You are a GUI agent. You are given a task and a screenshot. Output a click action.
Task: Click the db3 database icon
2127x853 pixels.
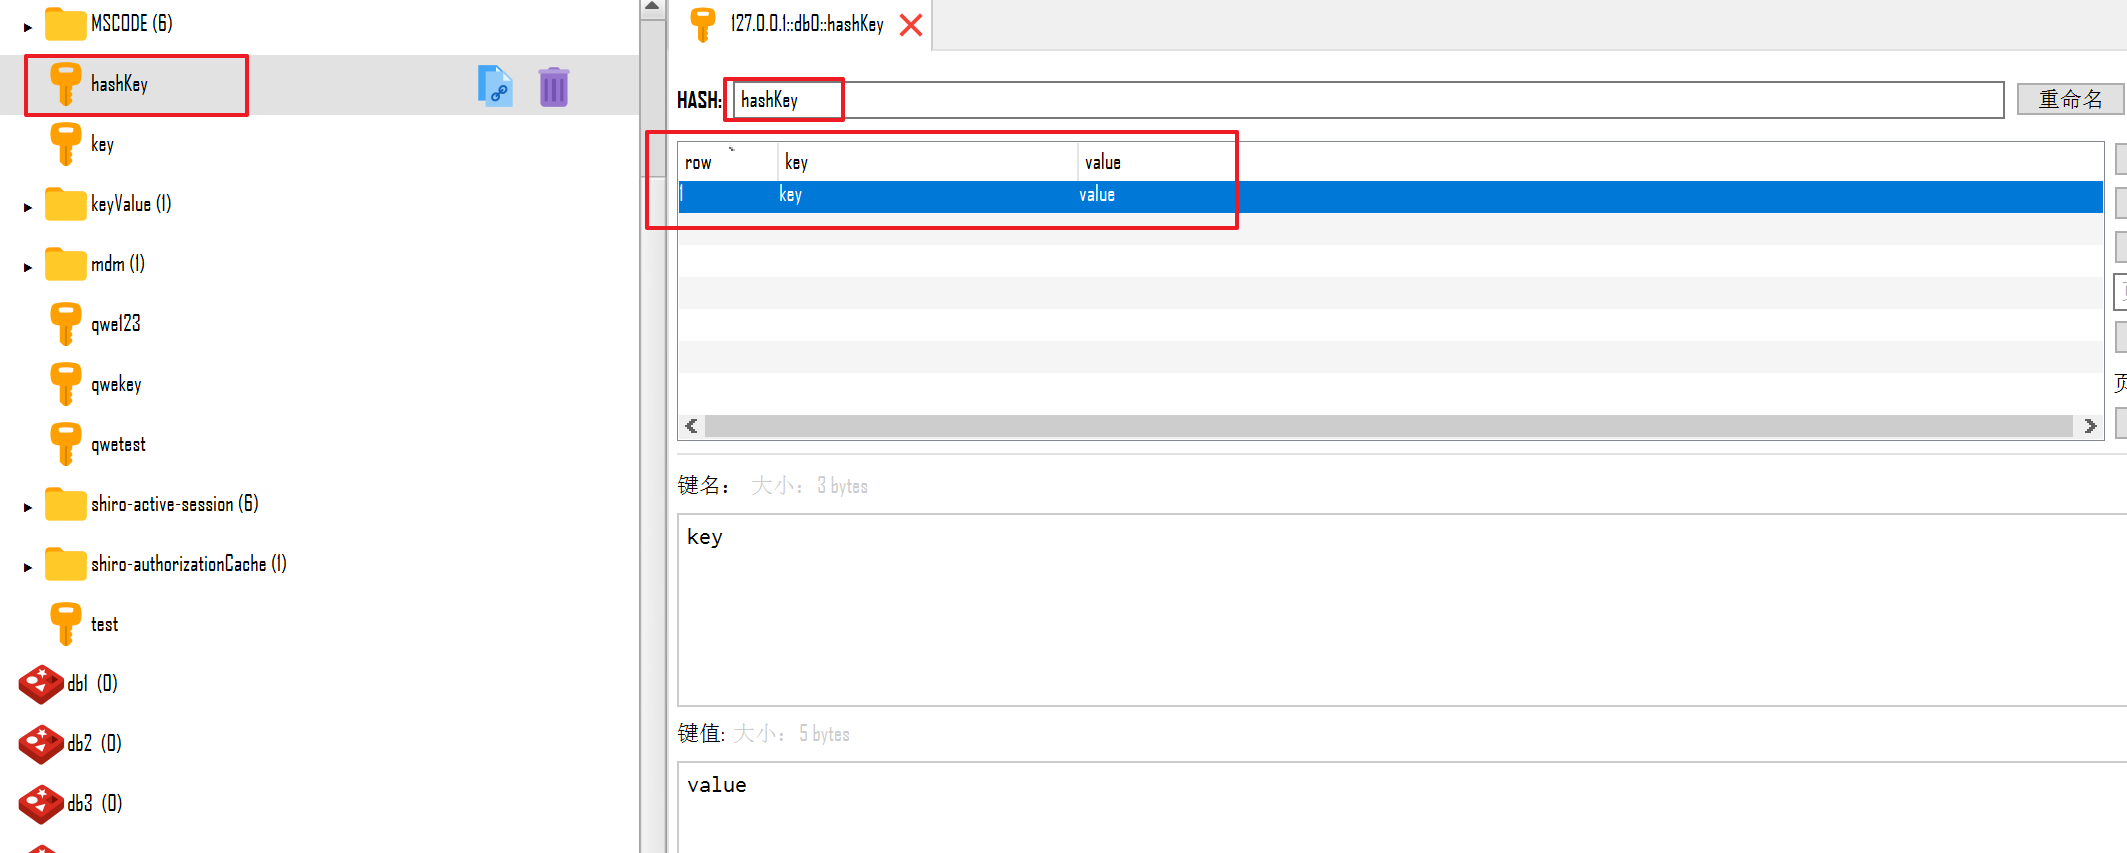(x=41, y=804)
